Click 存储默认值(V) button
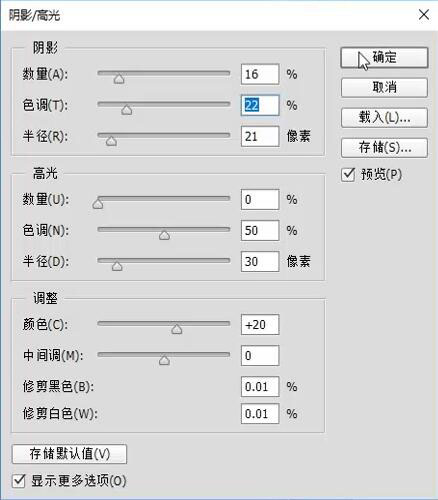Screen dimensions: 438x500 click(x=69, y=454)
